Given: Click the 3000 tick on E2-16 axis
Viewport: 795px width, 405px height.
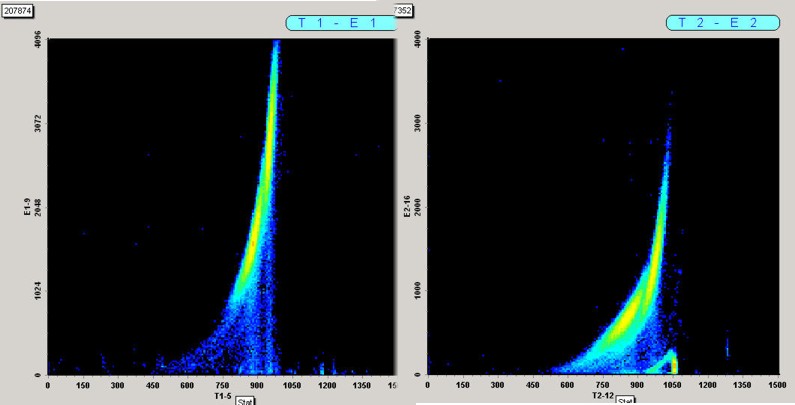Looking at the screenshot, I should 413,122.
